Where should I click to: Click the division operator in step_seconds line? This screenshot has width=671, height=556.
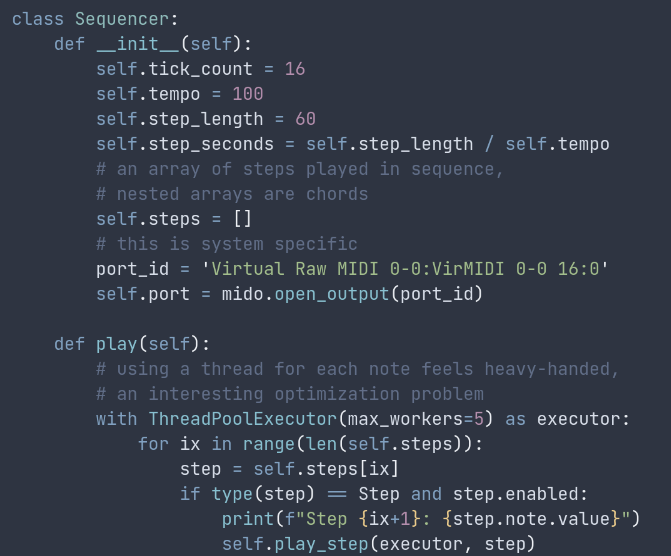coord(489,144)
